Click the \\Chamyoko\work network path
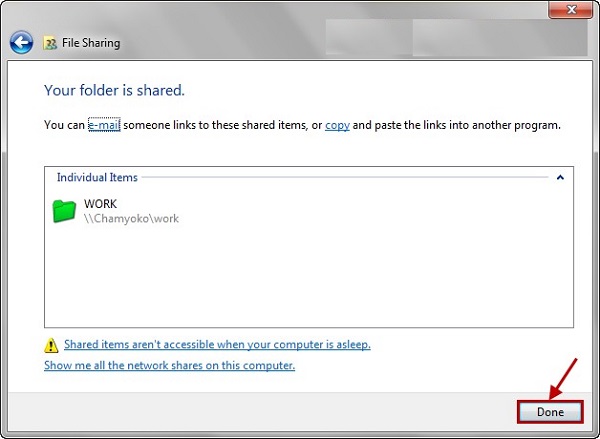This screenshot has height=439, width=600. (x=131, y=218)
